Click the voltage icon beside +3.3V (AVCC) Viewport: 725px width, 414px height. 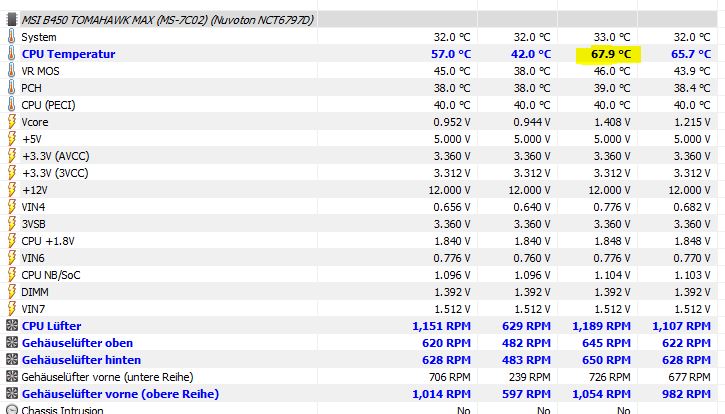tap(12, 156)
